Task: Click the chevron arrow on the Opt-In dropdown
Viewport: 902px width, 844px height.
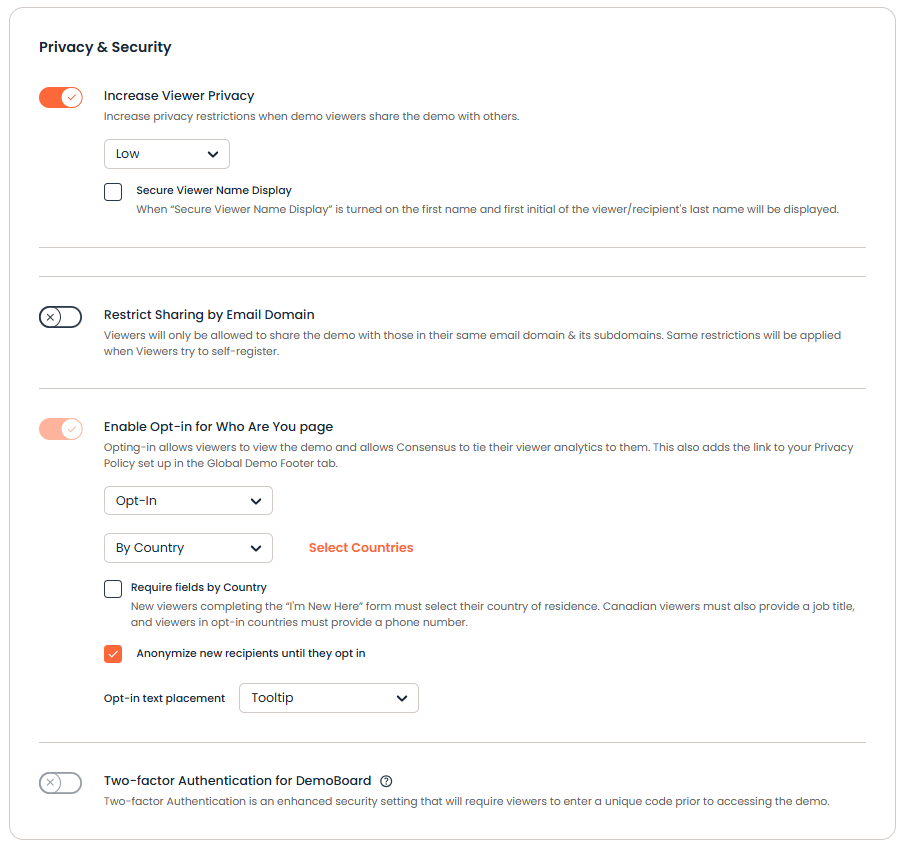Action: 255,500
